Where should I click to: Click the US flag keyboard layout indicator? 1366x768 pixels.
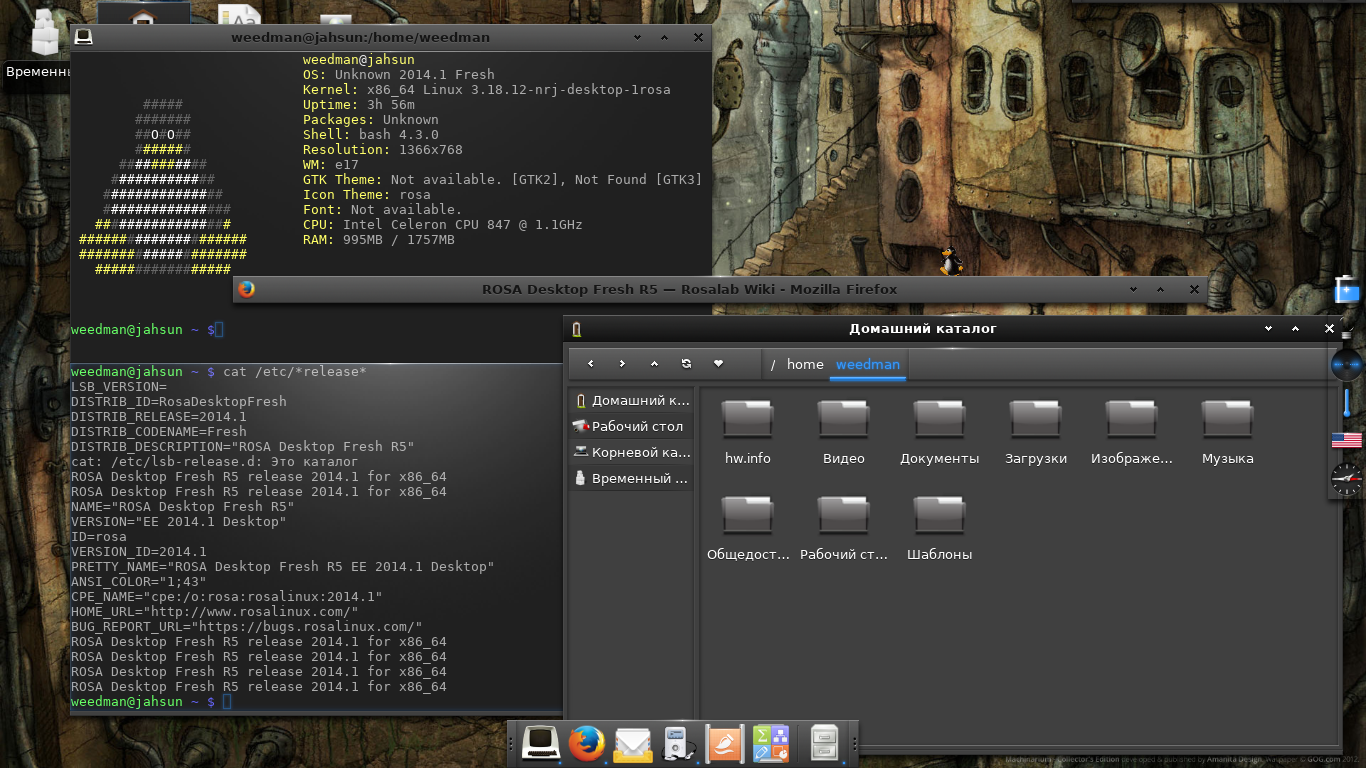[1346, 440]
